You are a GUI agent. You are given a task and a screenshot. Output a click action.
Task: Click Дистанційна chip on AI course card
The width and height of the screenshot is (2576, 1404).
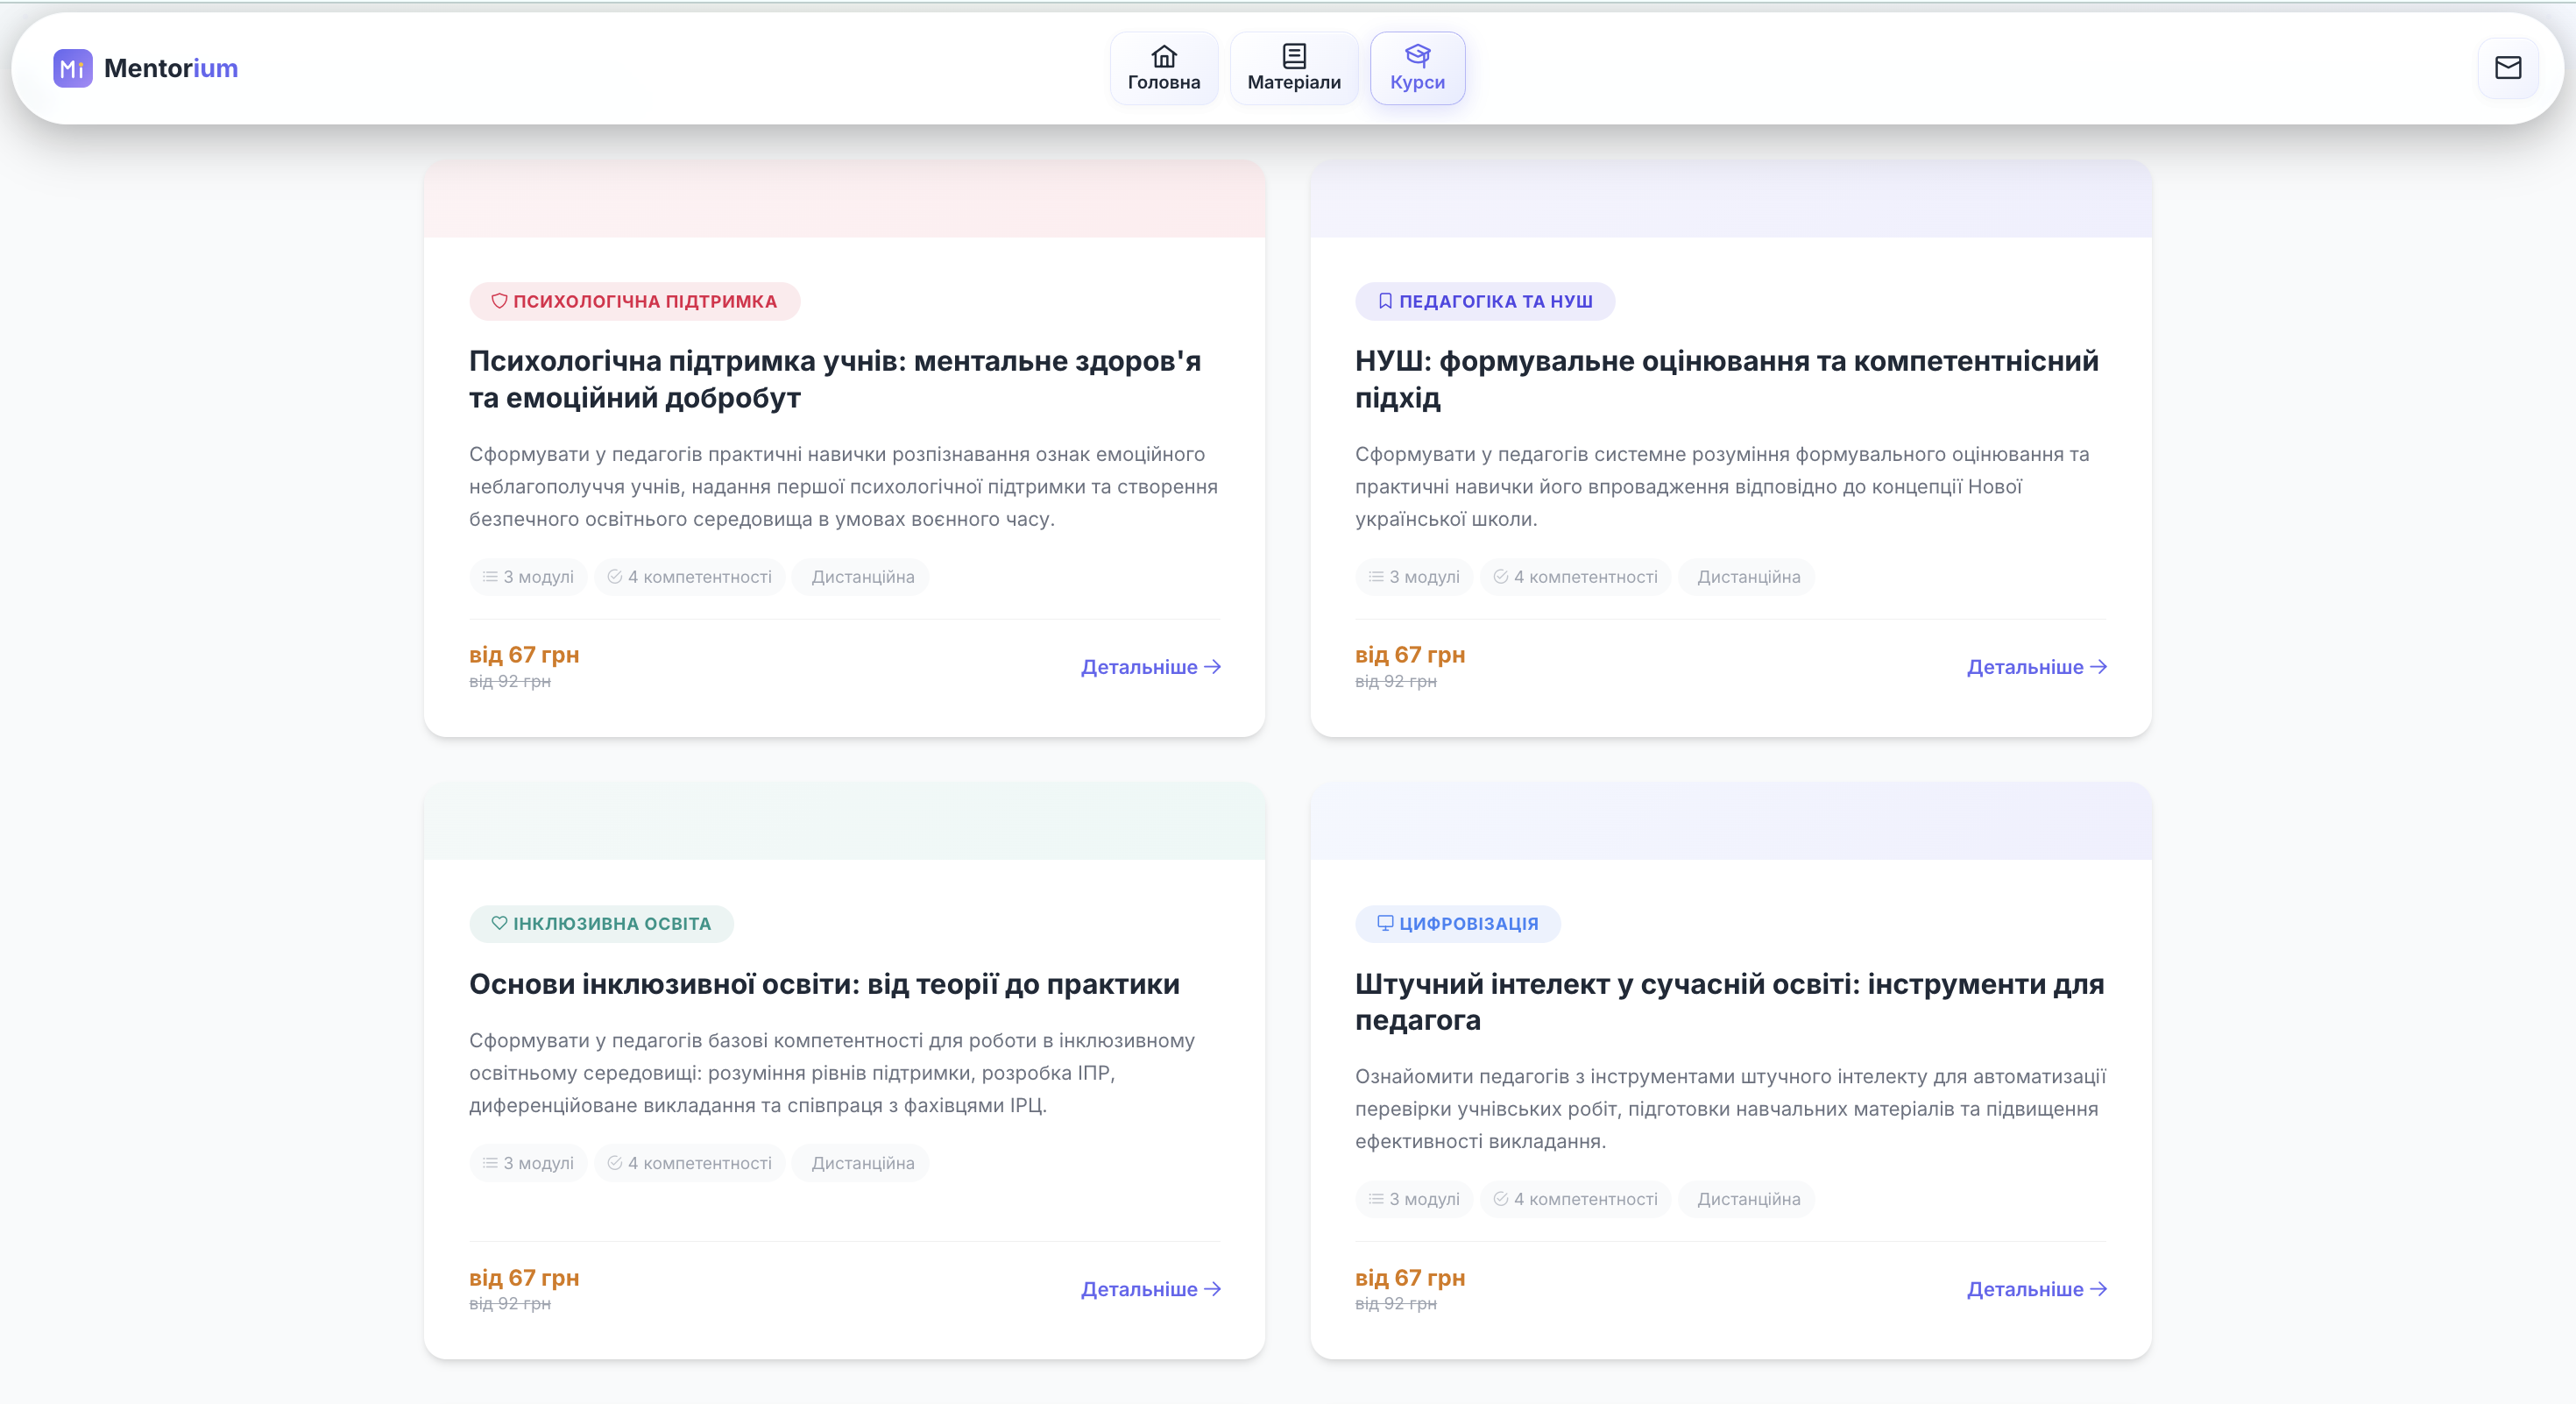click(x=1747, y=1199)
